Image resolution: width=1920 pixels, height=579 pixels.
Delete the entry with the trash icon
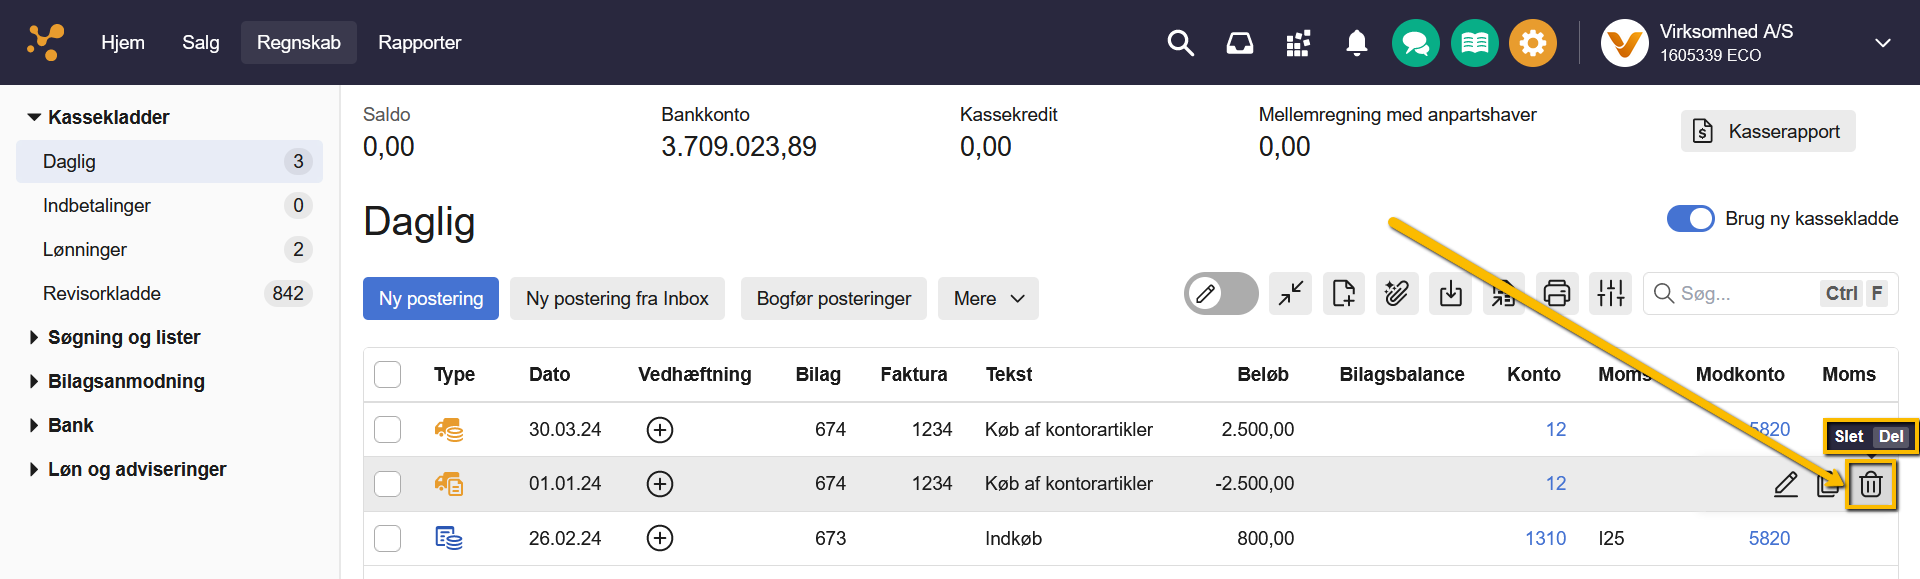pos(1870,485)
